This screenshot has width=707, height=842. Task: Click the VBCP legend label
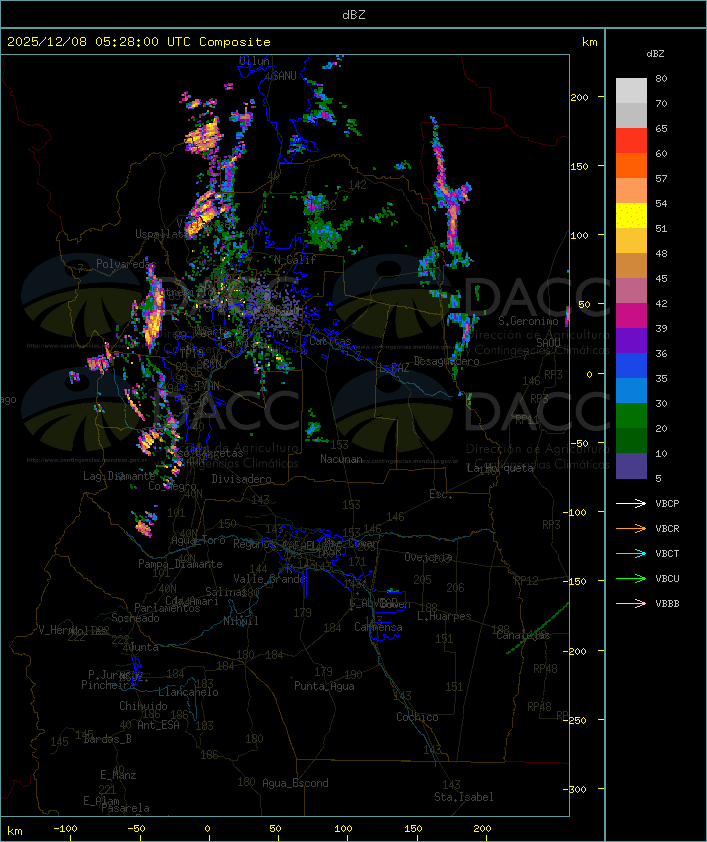click(667, 504)
